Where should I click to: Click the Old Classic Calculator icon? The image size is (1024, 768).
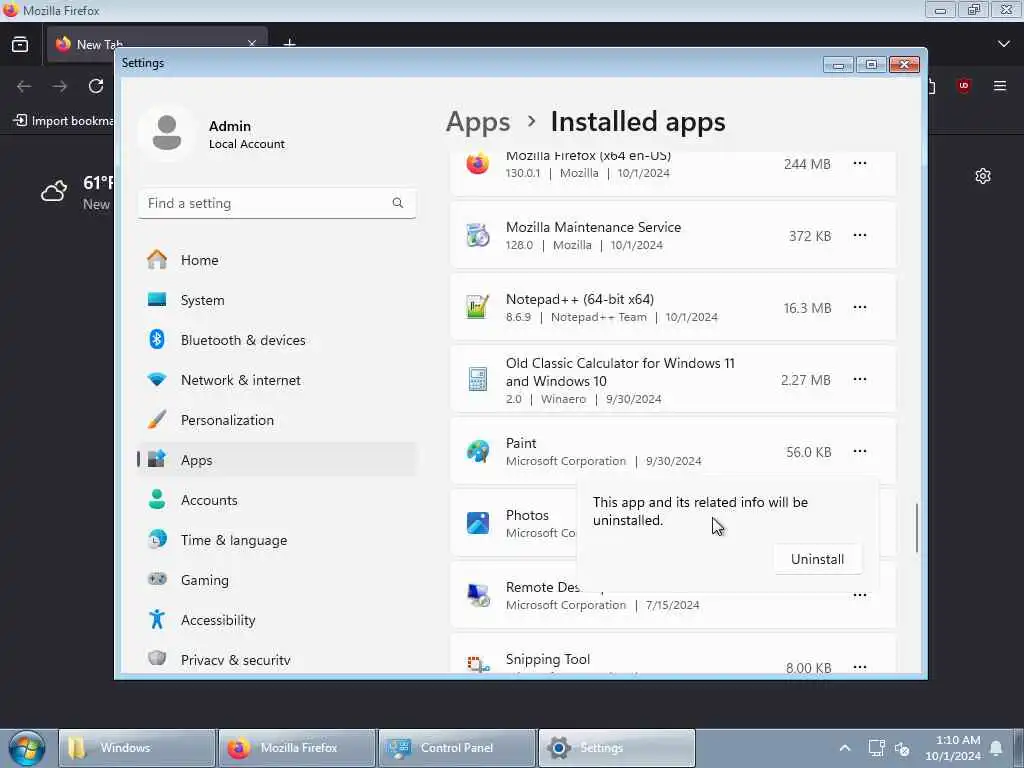(477, 379)
